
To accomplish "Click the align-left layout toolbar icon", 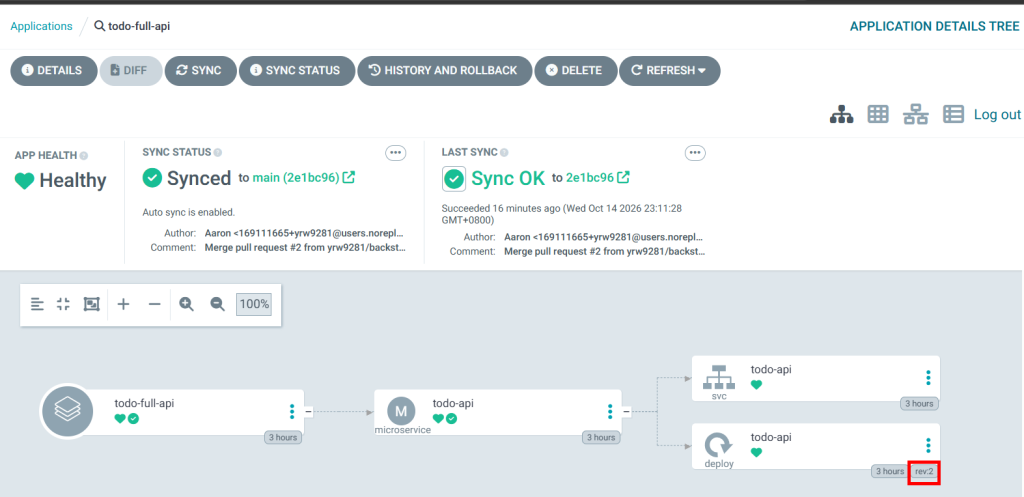I will click(37, 304).
